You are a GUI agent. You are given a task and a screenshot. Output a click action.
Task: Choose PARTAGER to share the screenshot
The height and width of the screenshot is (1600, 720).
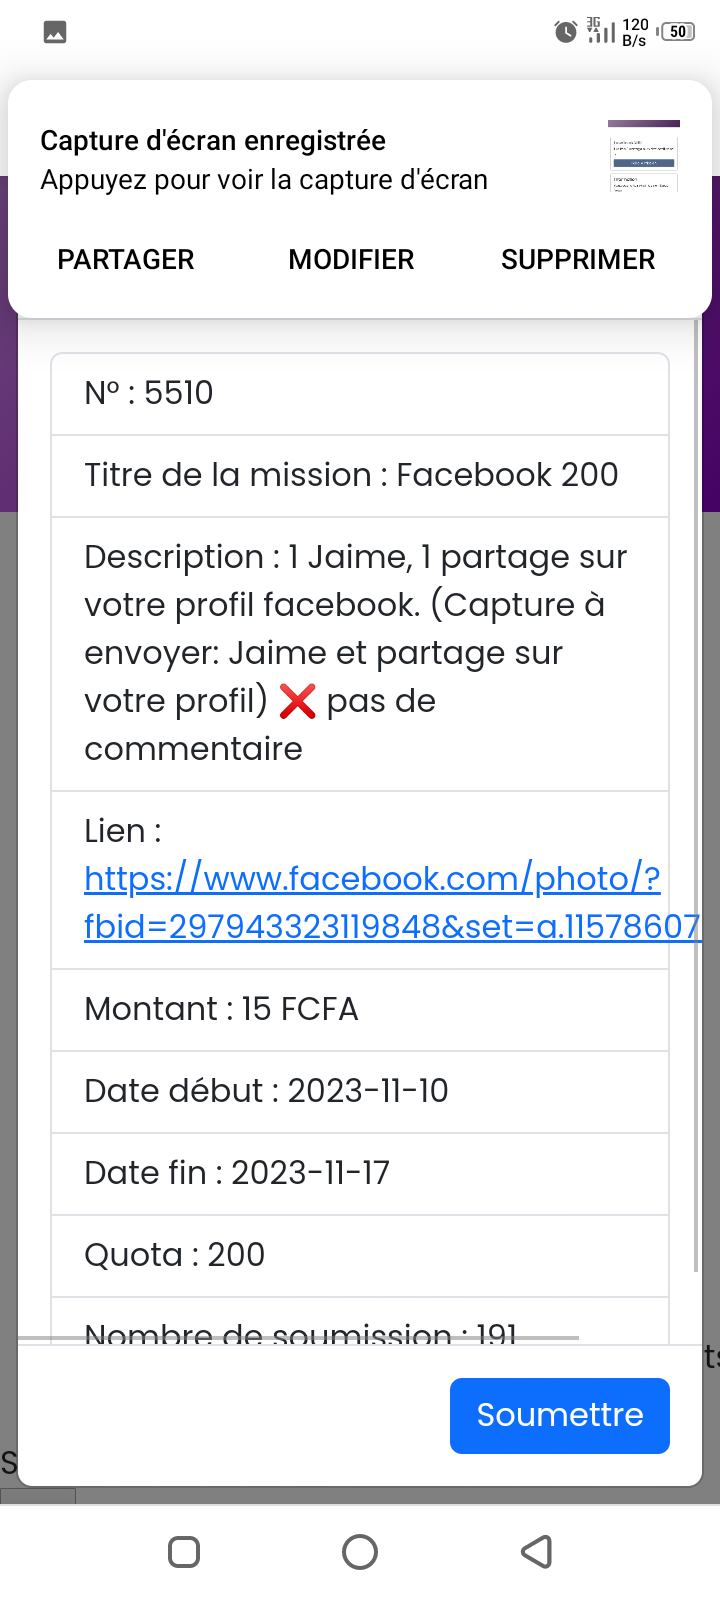126,260
